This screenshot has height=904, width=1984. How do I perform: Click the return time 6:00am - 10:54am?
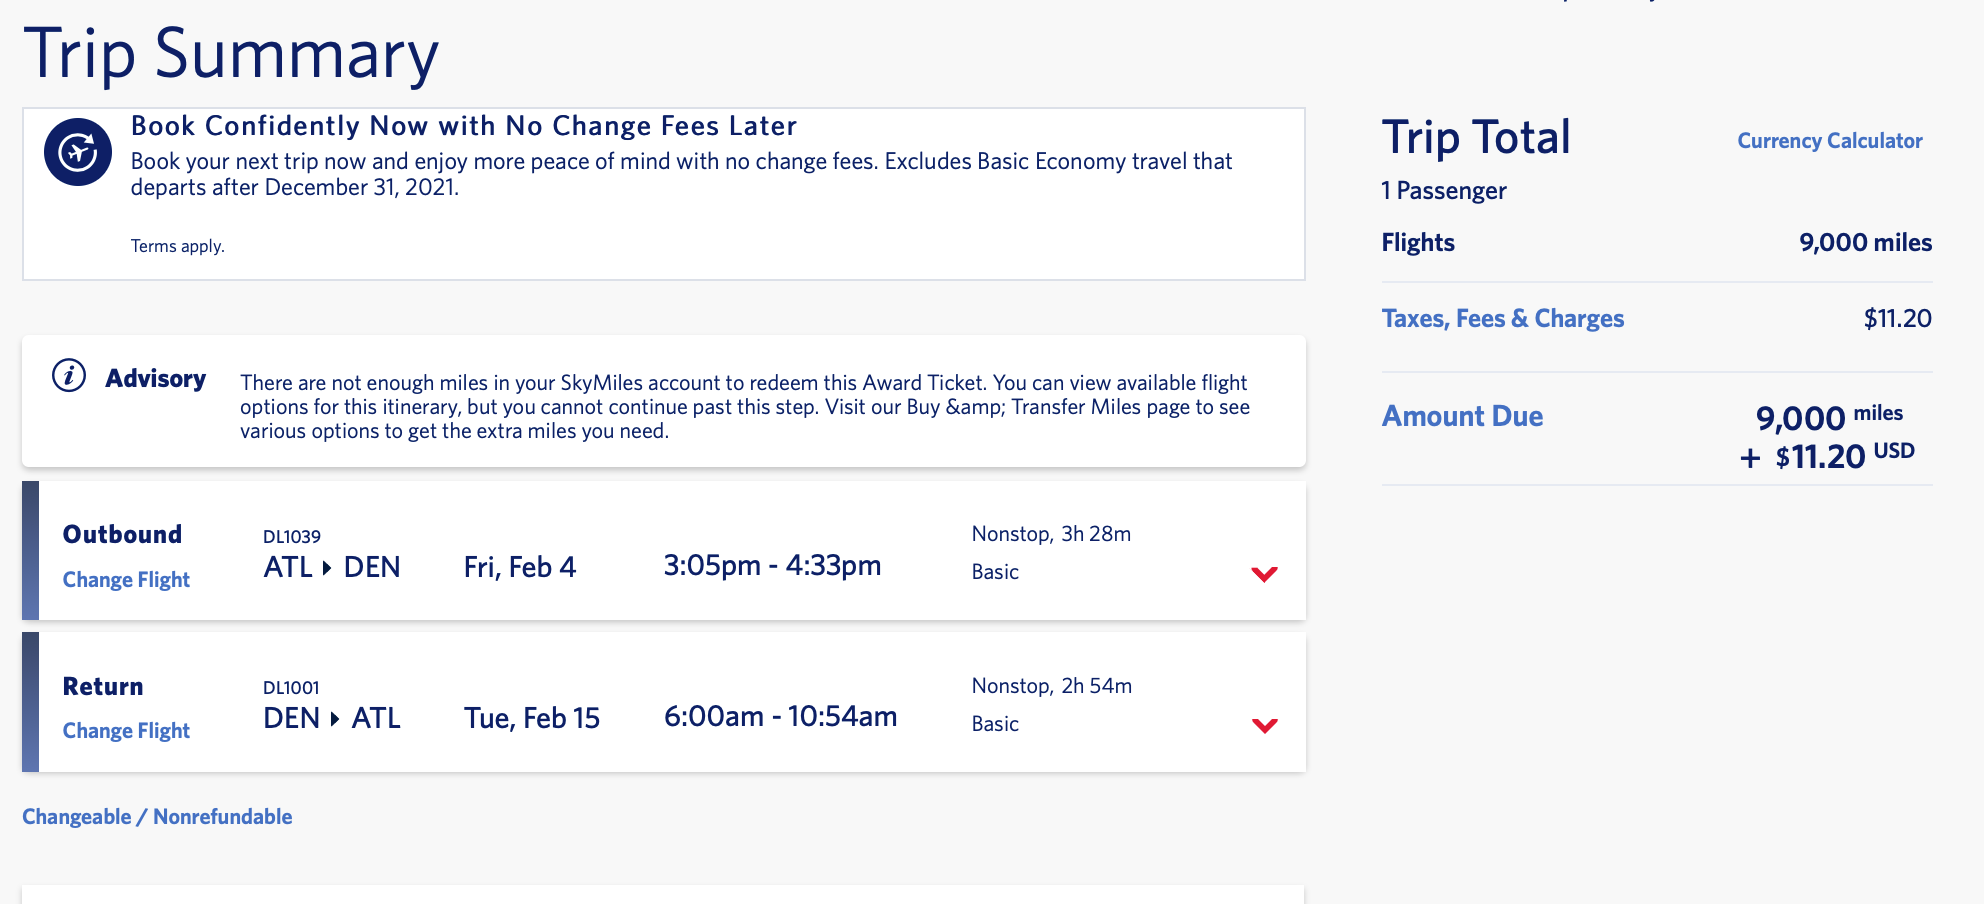(x=780, y=717)
